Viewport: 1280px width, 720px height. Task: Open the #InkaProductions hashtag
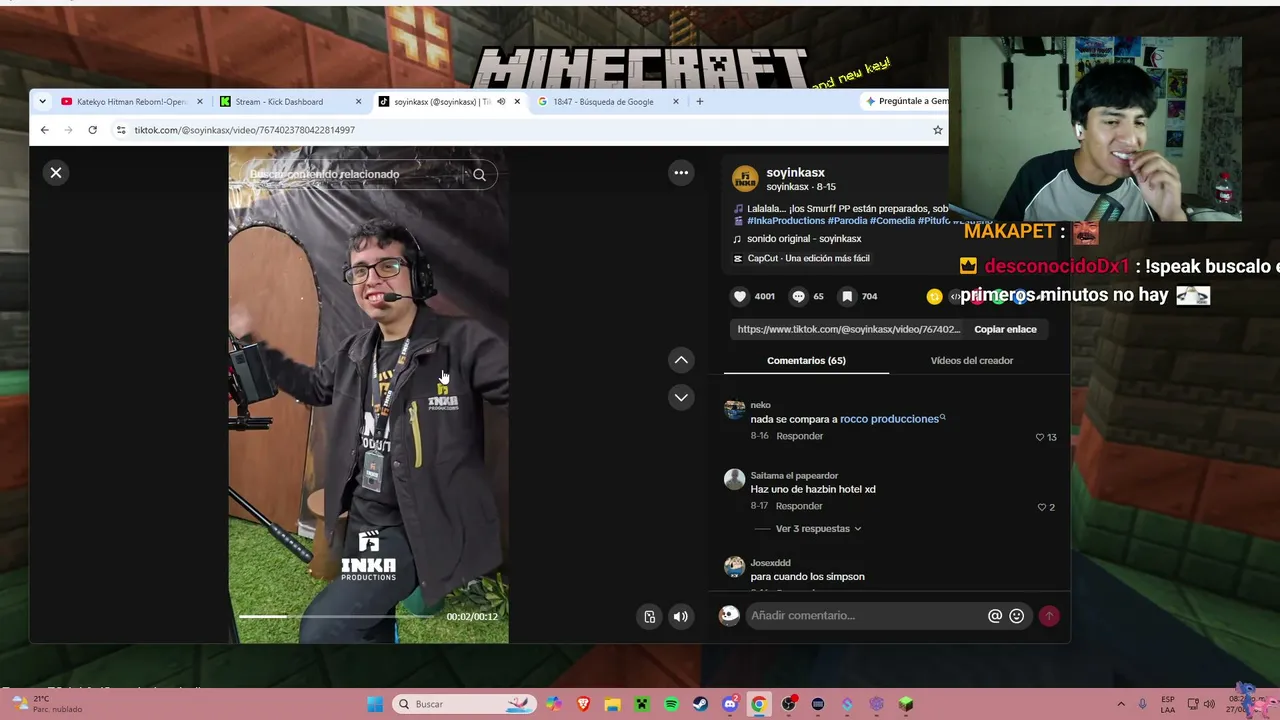(786, 220)
